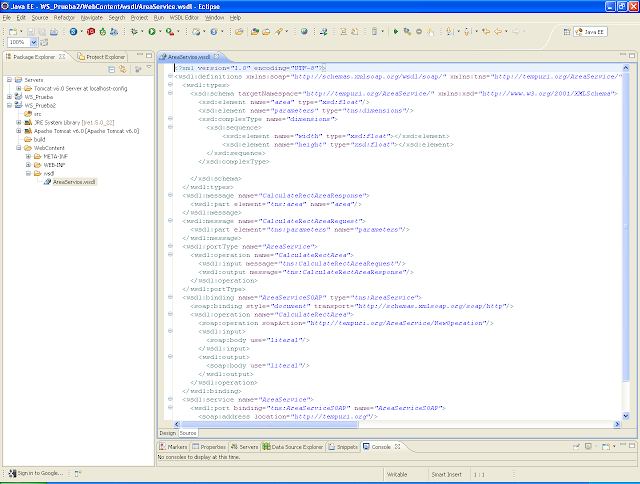Select AreaService.wsdl in the tree

[x=74, y=182]
